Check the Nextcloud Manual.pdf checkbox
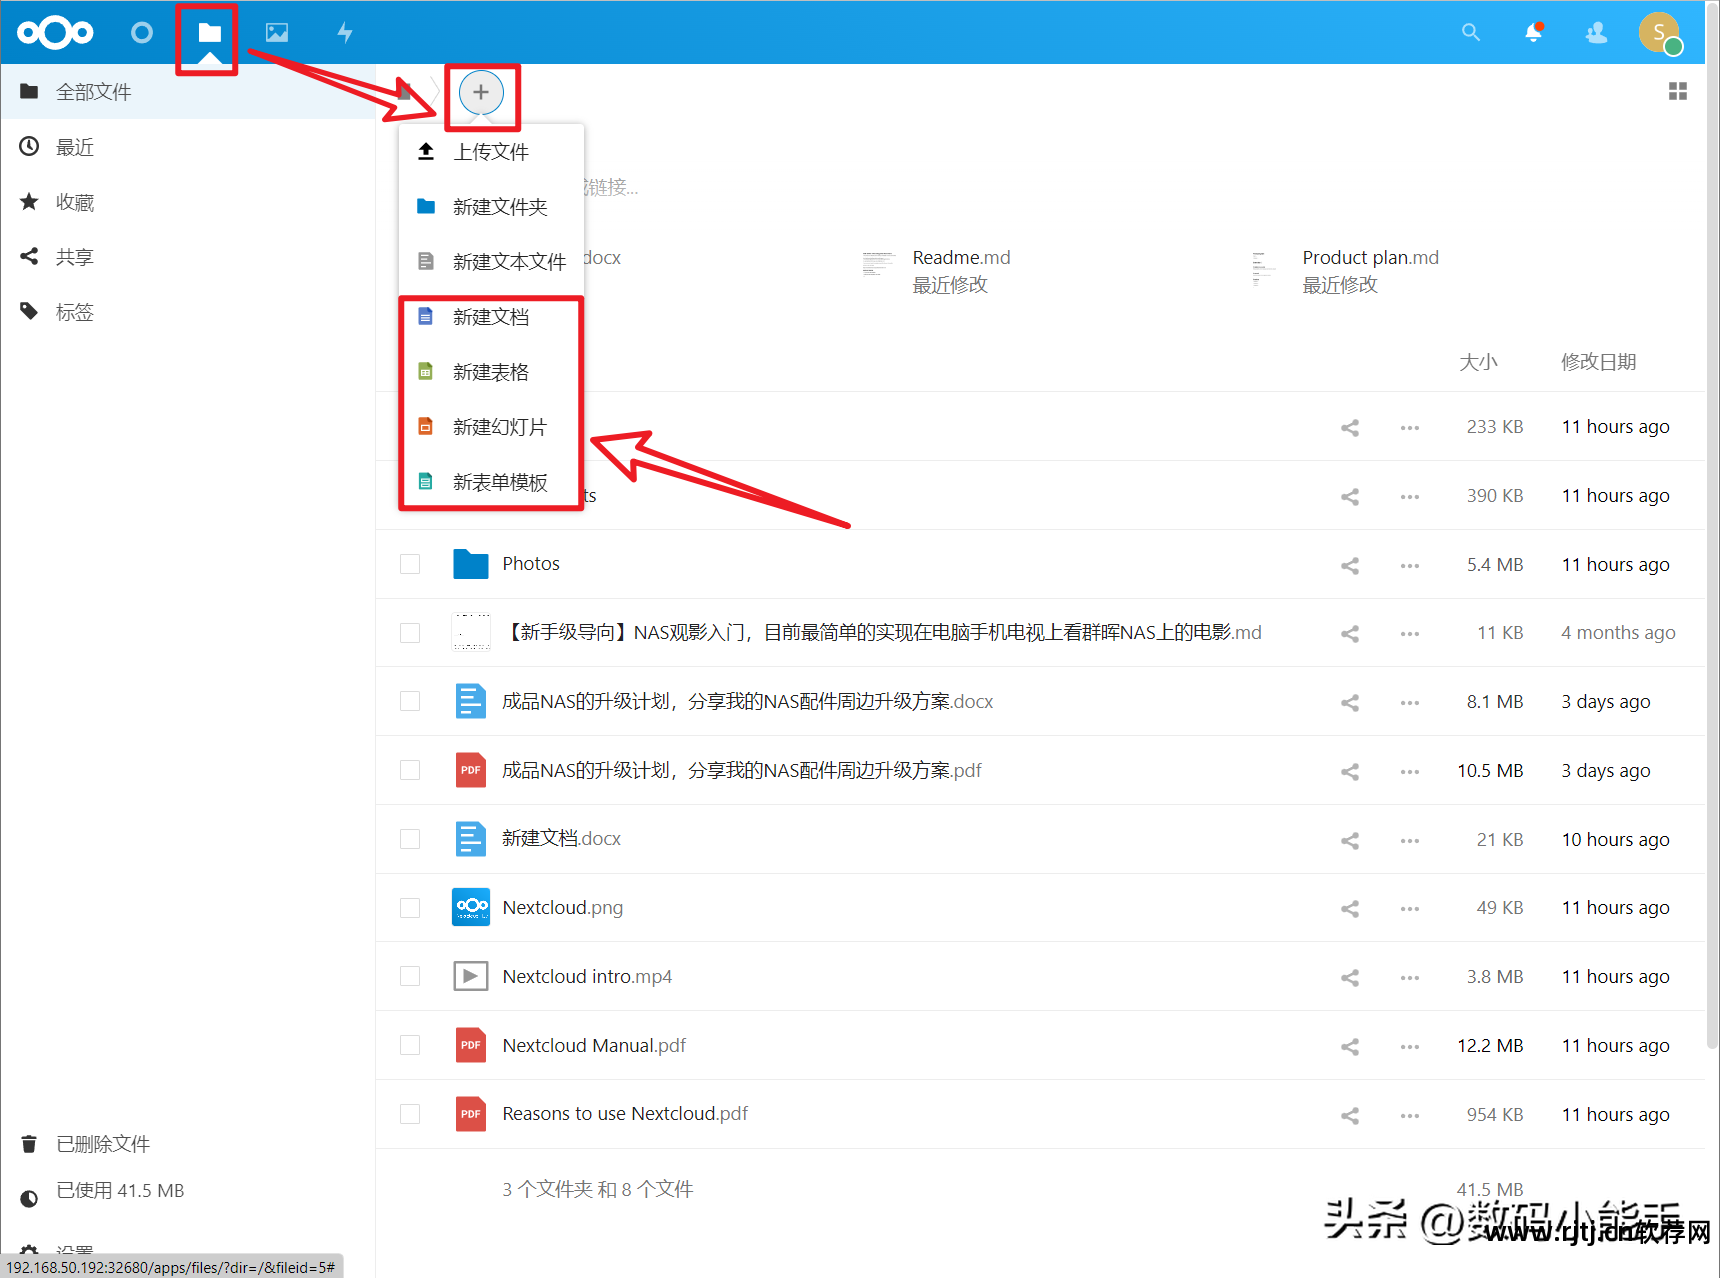 pyautogui.click(x=410, y=1045)
